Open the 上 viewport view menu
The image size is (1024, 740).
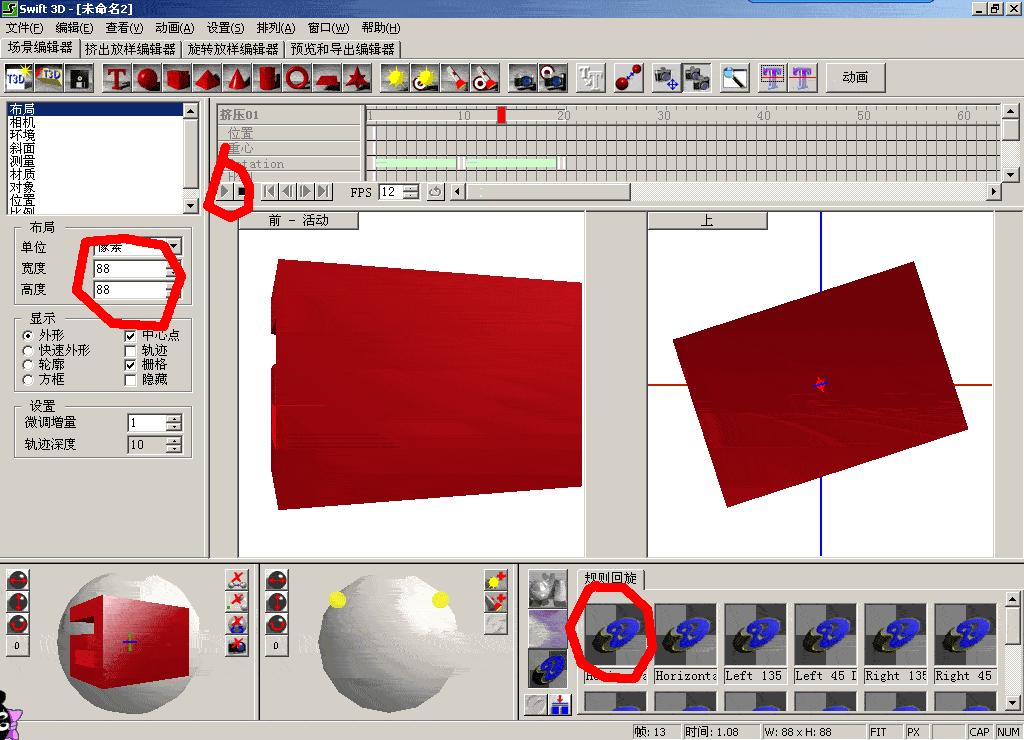[x=707, y=221]
